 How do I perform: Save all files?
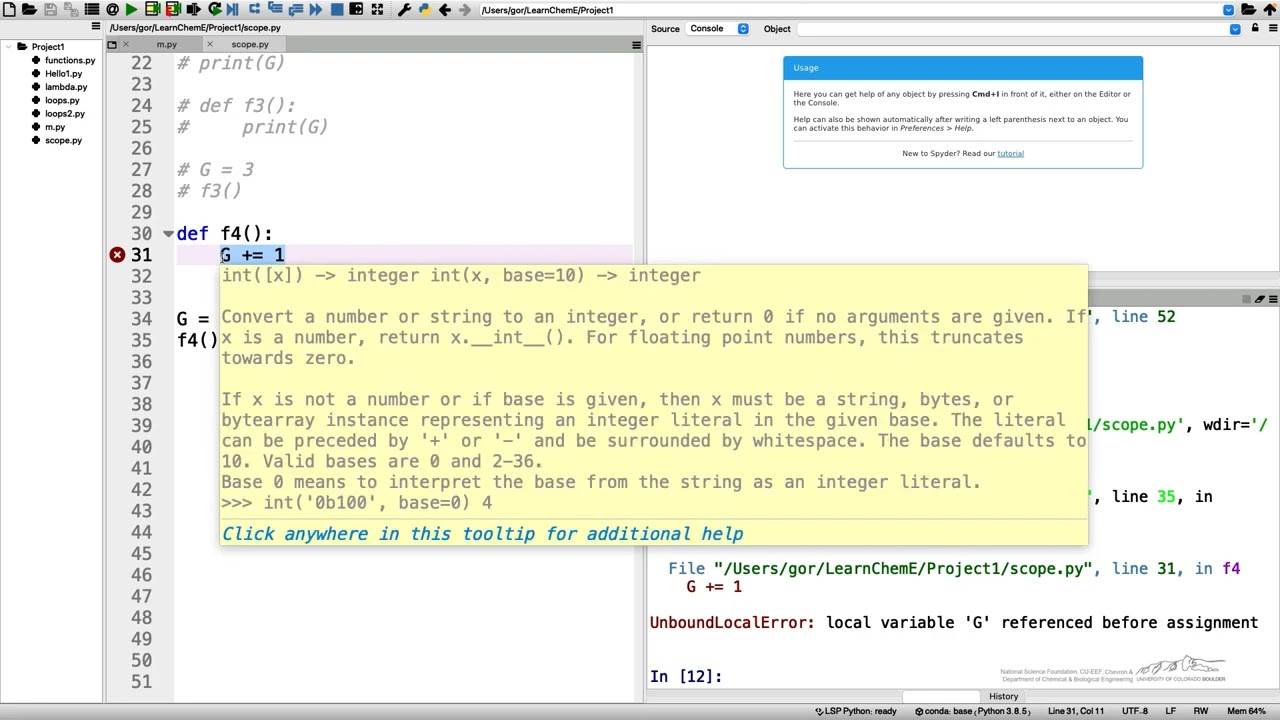tap(71, 10)
